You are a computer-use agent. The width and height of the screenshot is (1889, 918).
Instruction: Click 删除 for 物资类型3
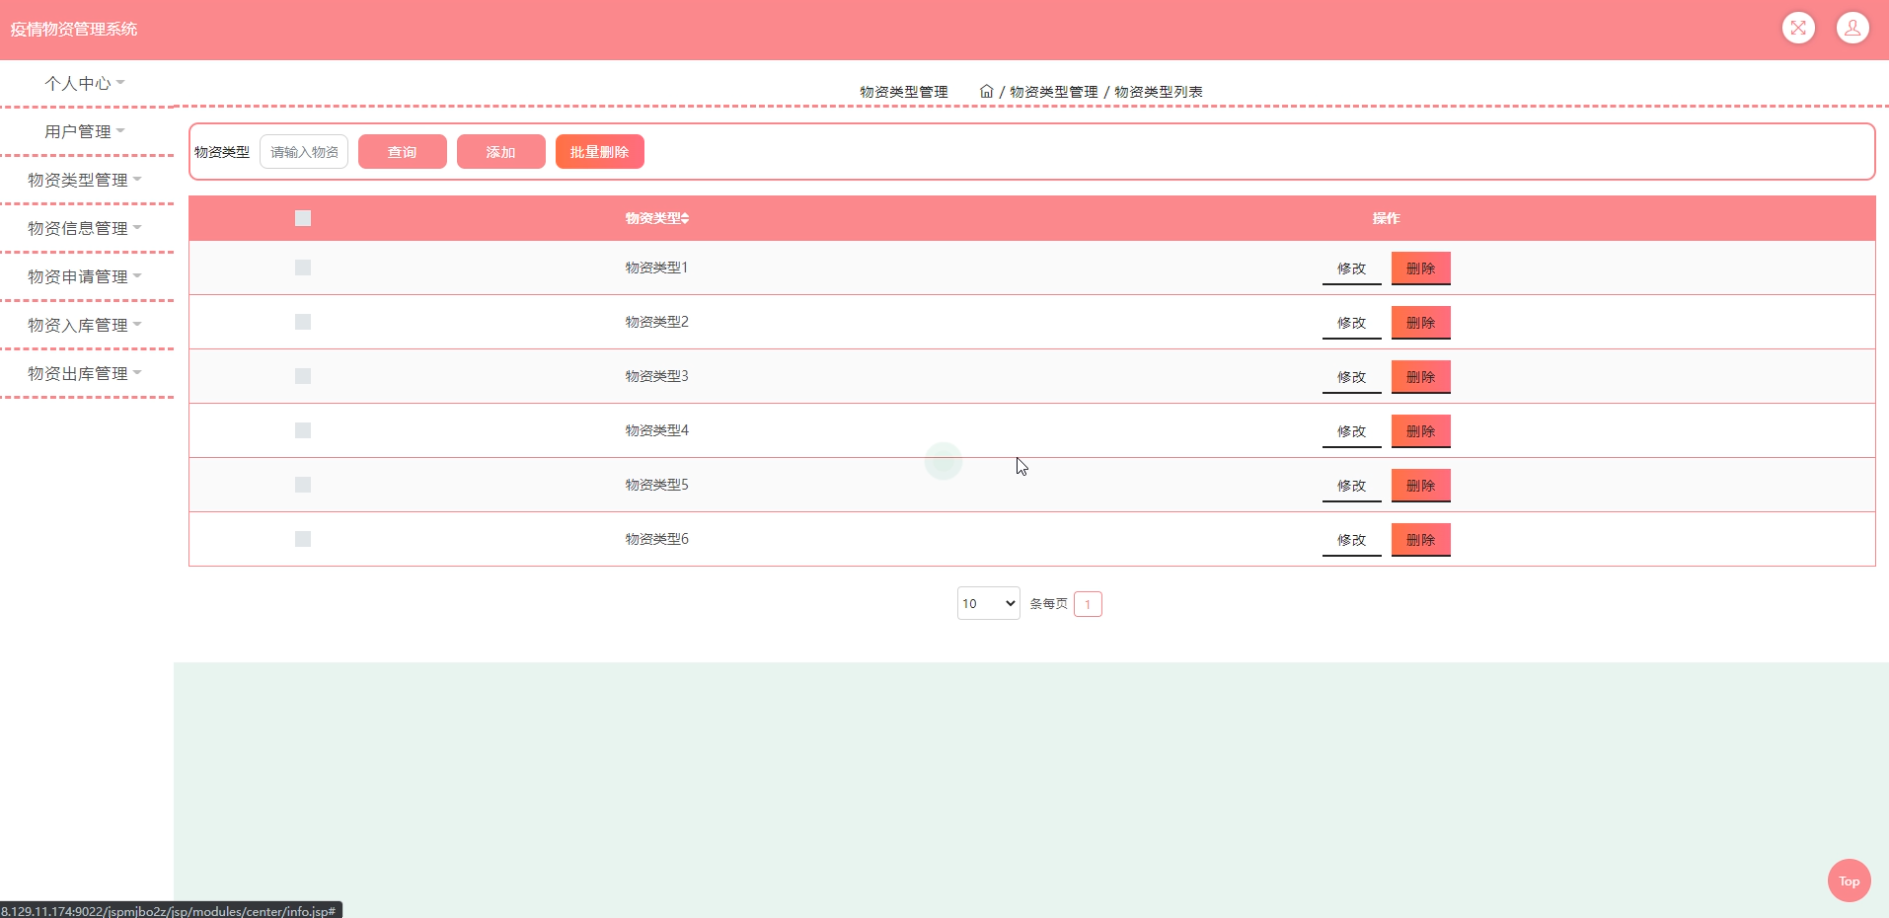(1421, 377)
